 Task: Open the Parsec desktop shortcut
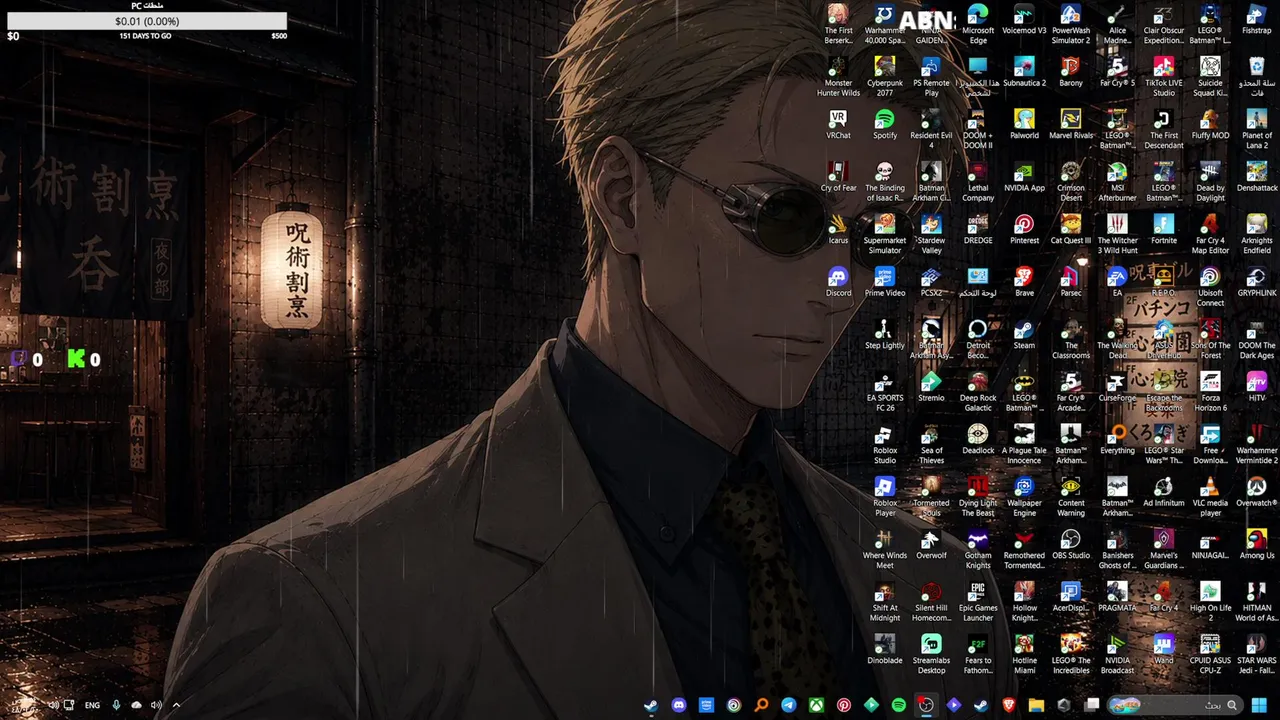click(x=1071, y=282)
